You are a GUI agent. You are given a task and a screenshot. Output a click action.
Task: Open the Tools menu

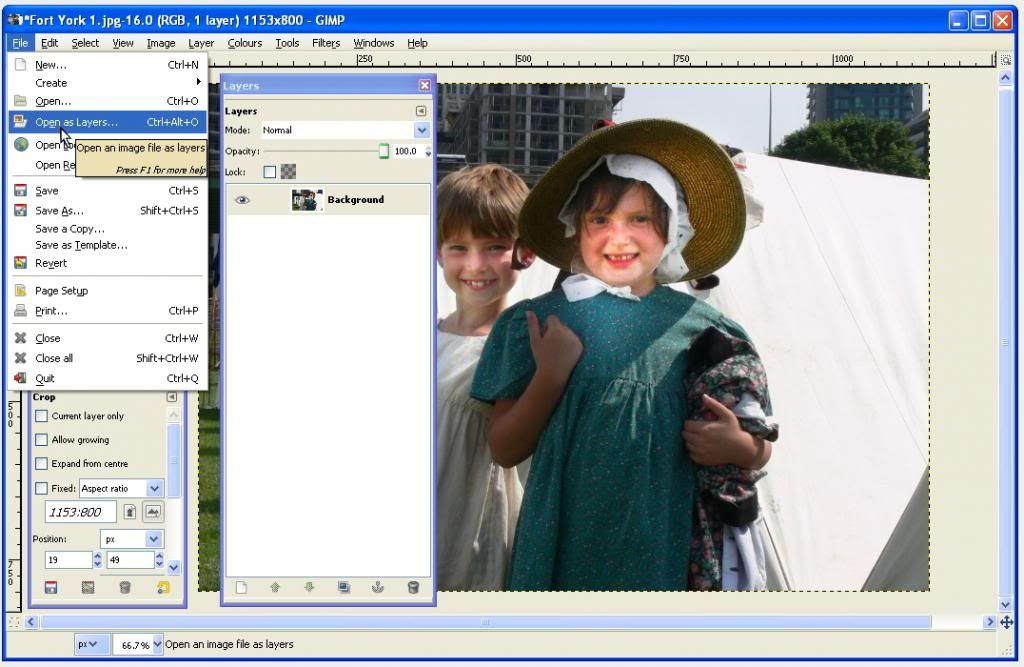point(287,43)
